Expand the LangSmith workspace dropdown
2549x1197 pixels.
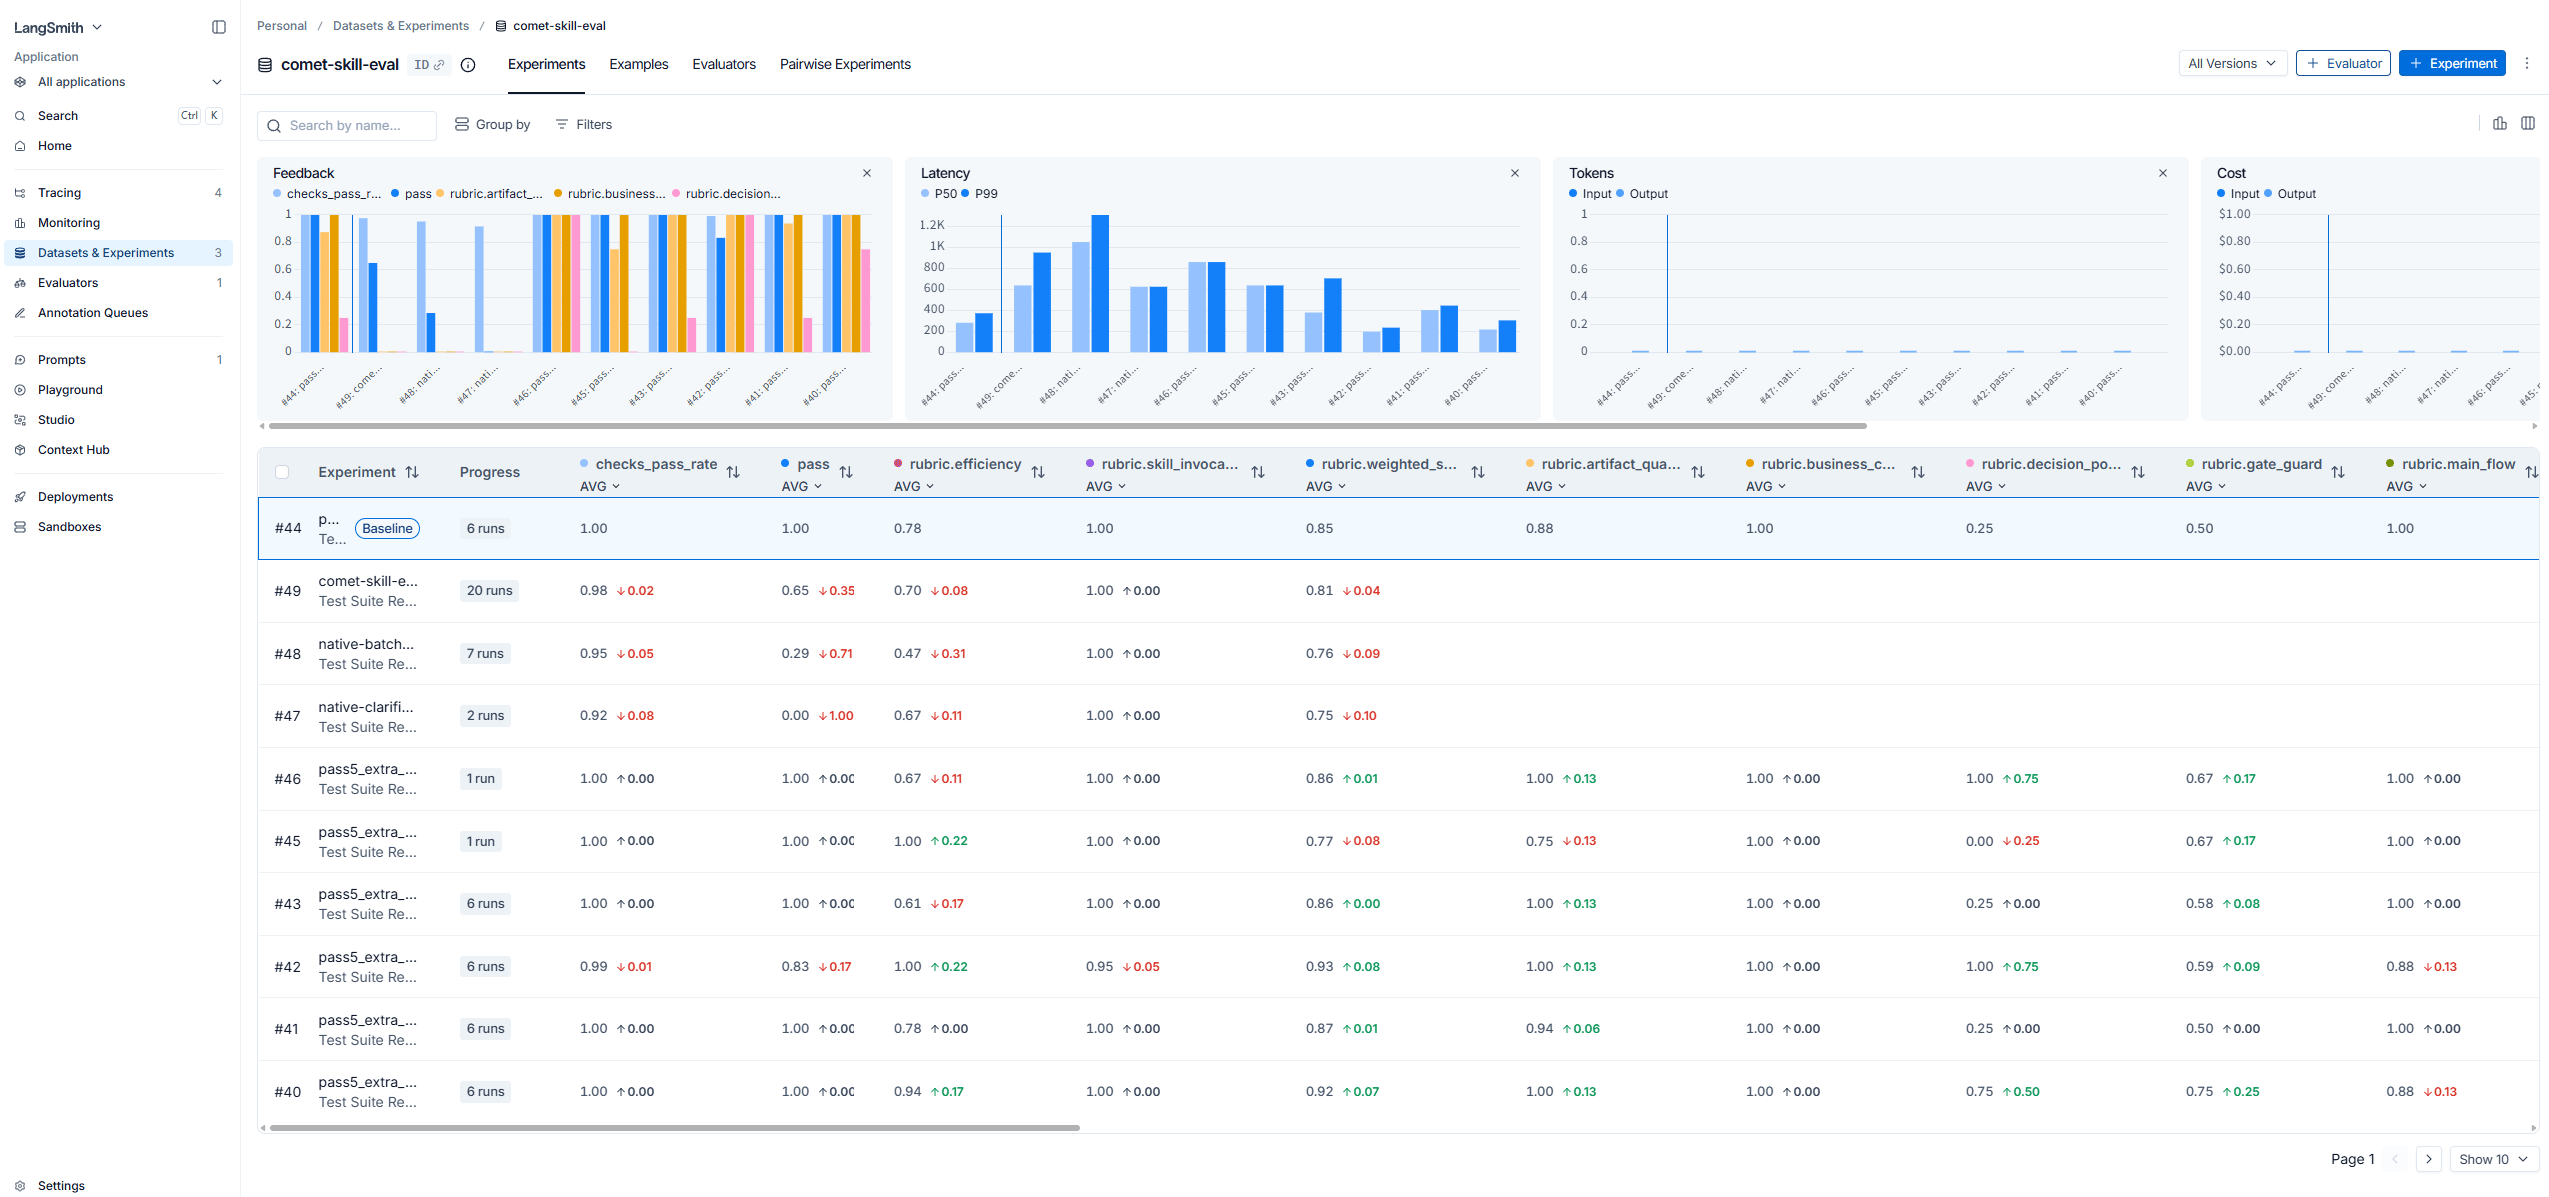coord(58,27)
